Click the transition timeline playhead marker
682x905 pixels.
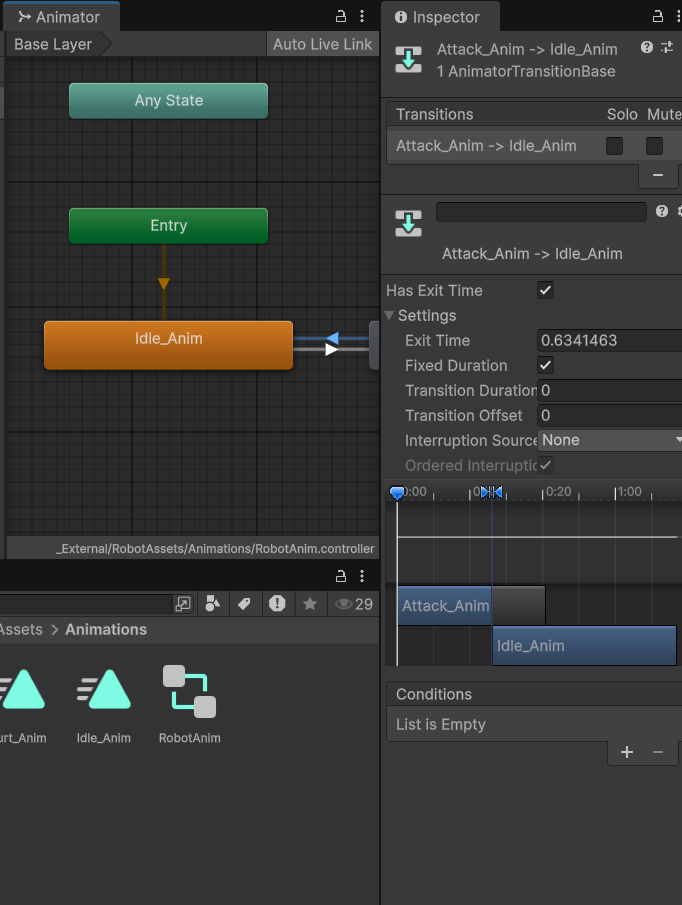397,493
